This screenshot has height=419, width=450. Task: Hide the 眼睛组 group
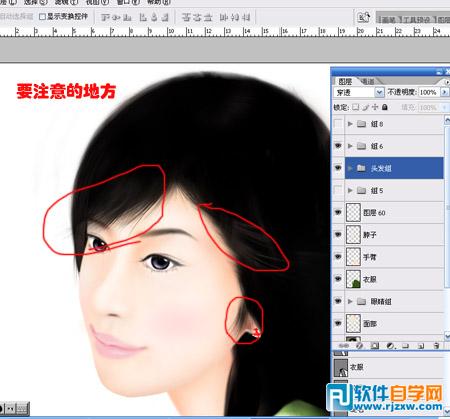(x=338, y=301)
